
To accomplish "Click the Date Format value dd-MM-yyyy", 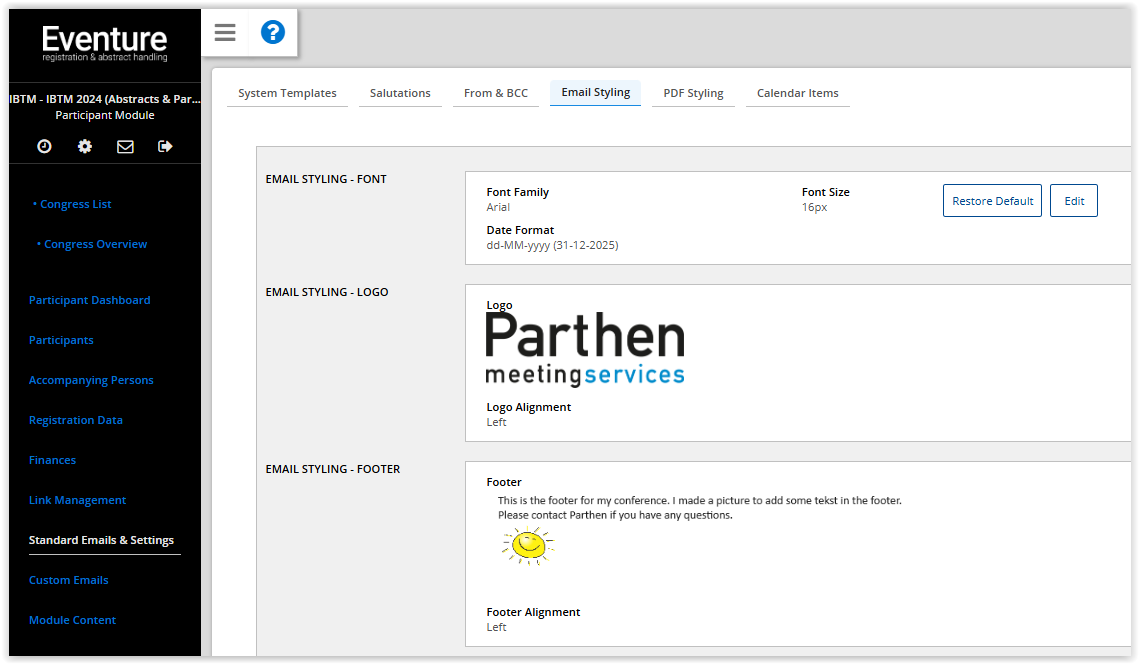I will (x=552, y=246).
